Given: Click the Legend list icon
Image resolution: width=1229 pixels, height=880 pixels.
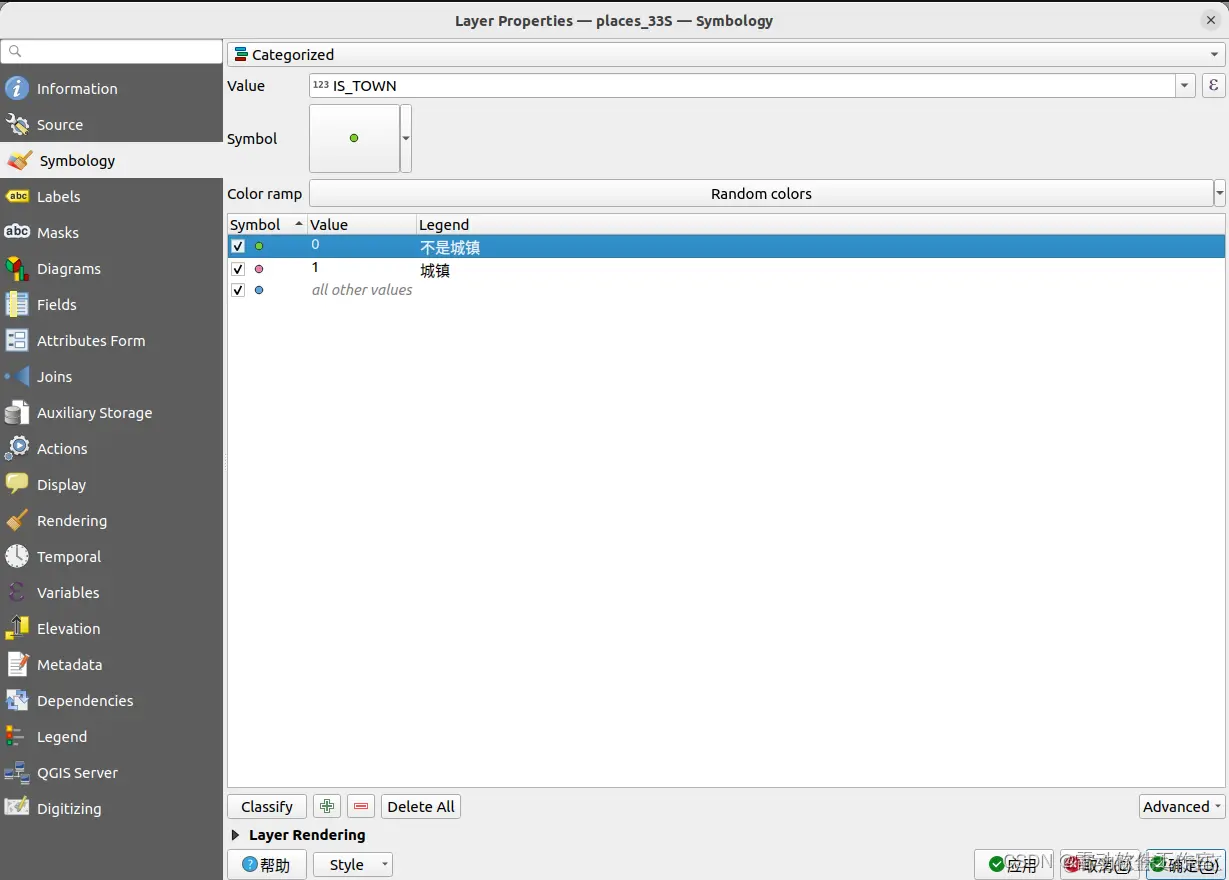Looking at the screenshot, I should [x=17, y=736].
